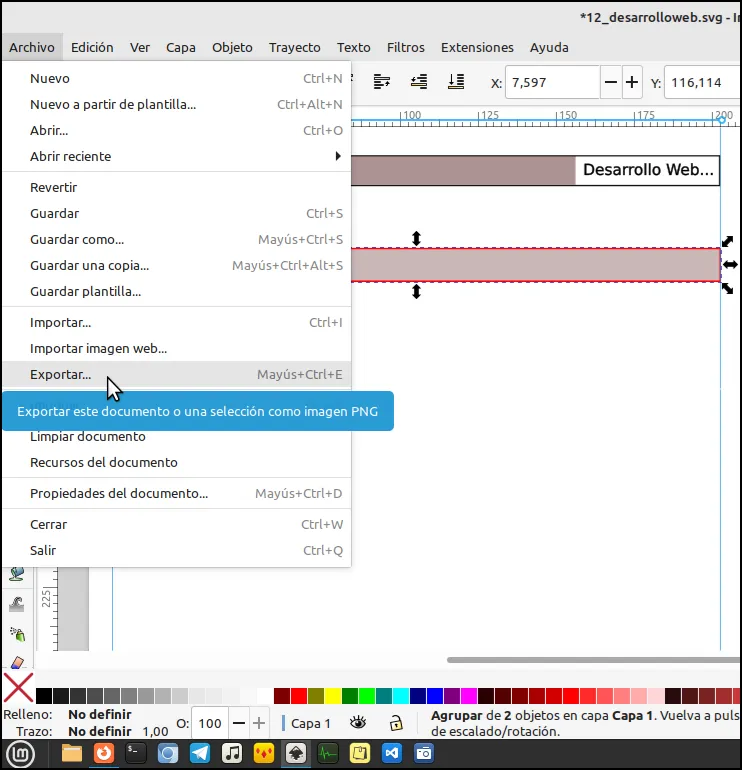Open the Filtros menu
This screenshot has width=742, height=770.
[406, 48]
